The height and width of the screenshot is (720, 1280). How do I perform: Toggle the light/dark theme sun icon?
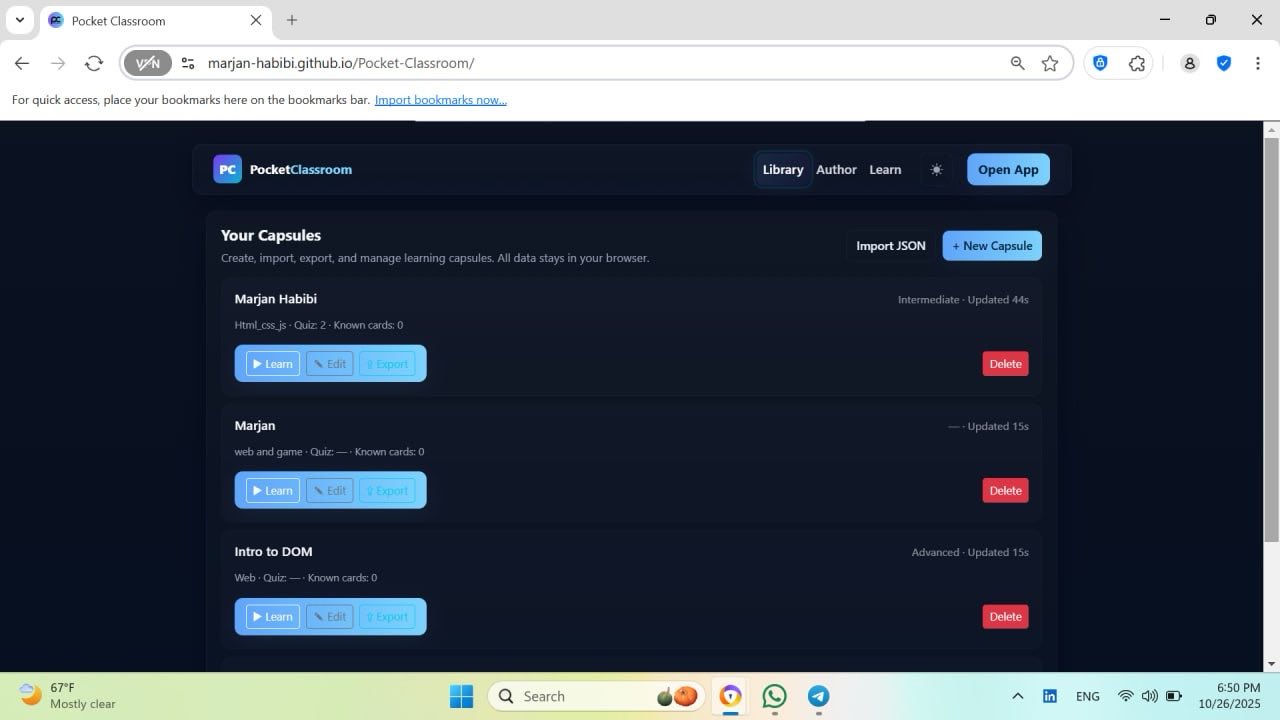[936, 170]
